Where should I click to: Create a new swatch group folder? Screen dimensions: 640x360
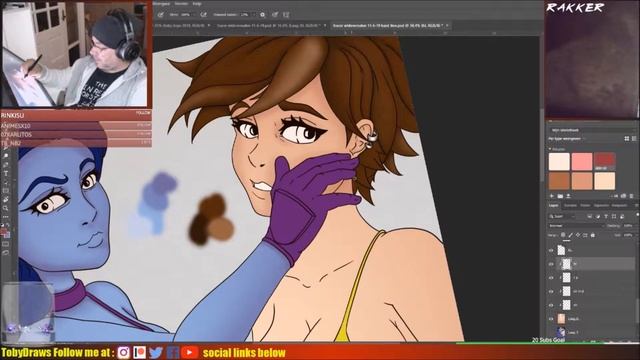click(x=560, y=196)
